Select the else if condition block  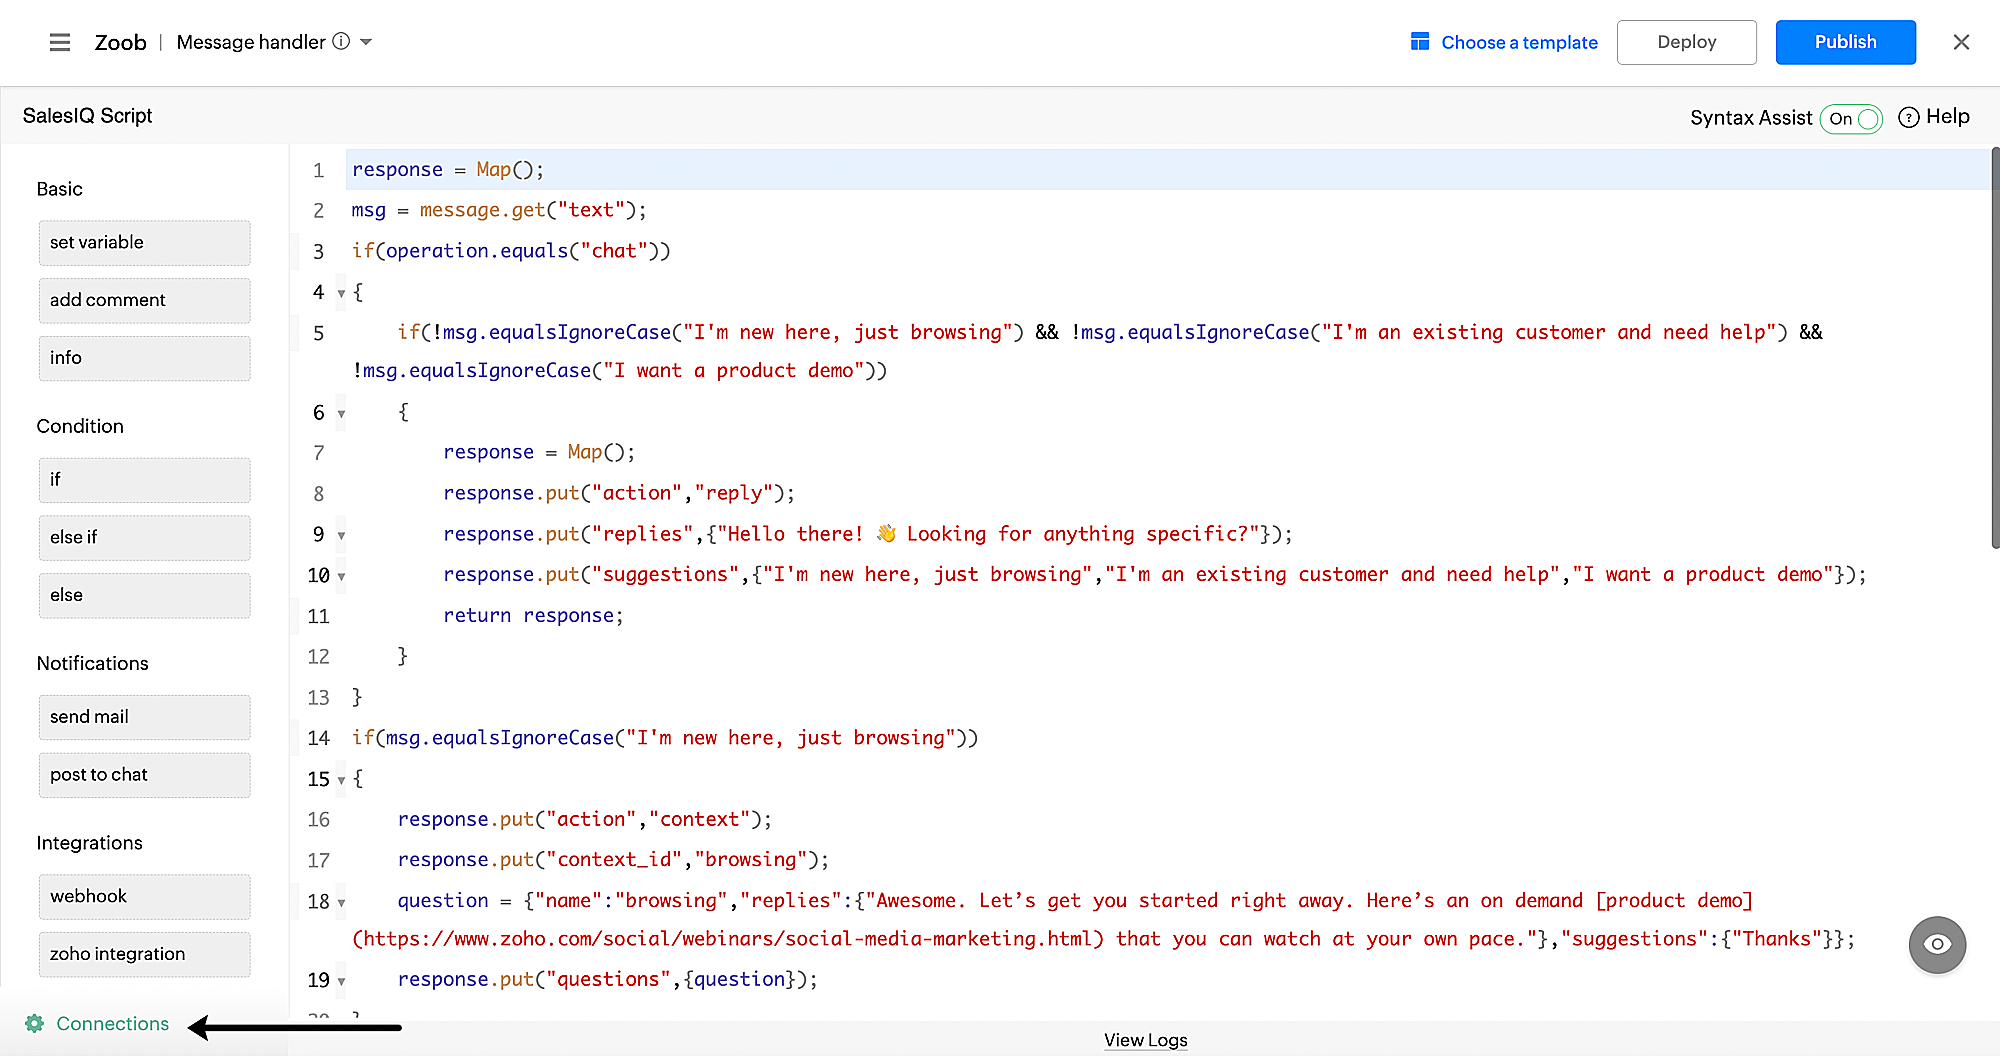click(x=144, y=537)
